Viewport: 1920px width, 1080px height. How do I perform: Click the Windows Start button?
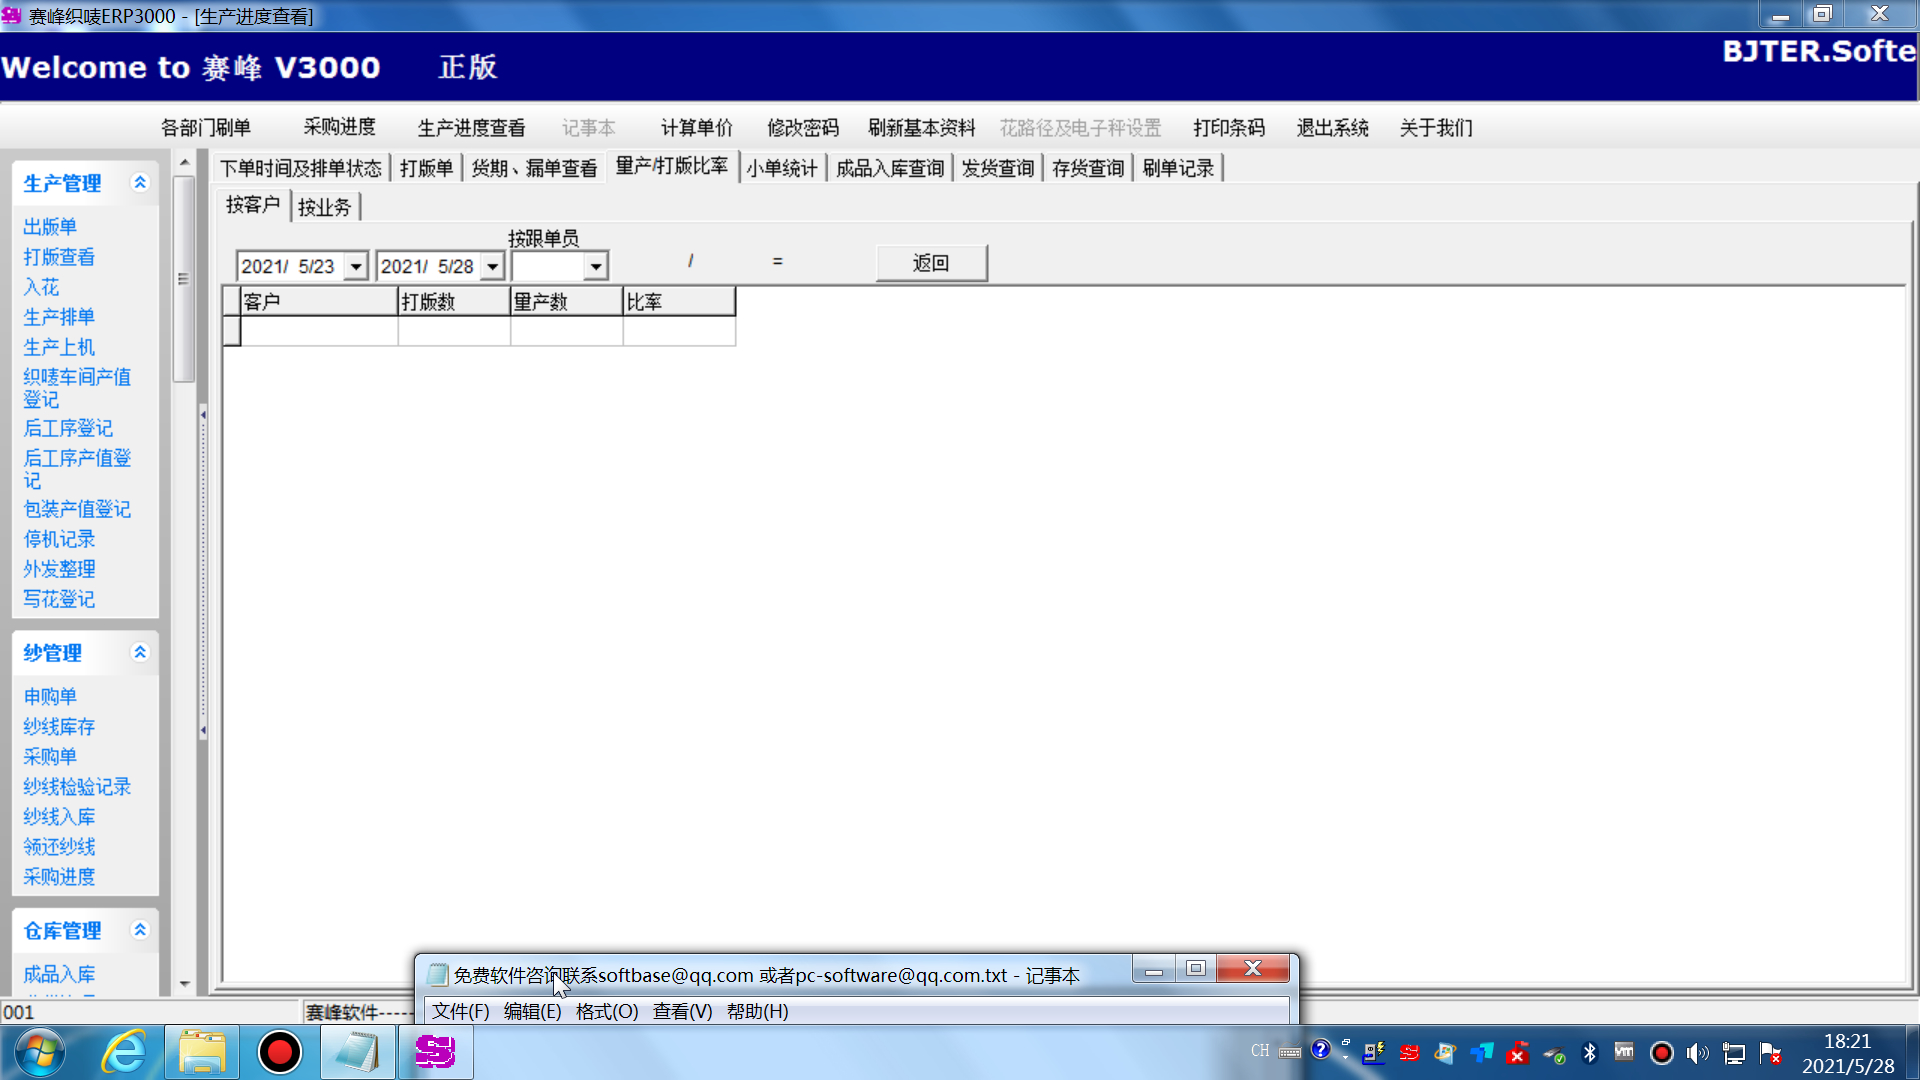point(40,1052)
